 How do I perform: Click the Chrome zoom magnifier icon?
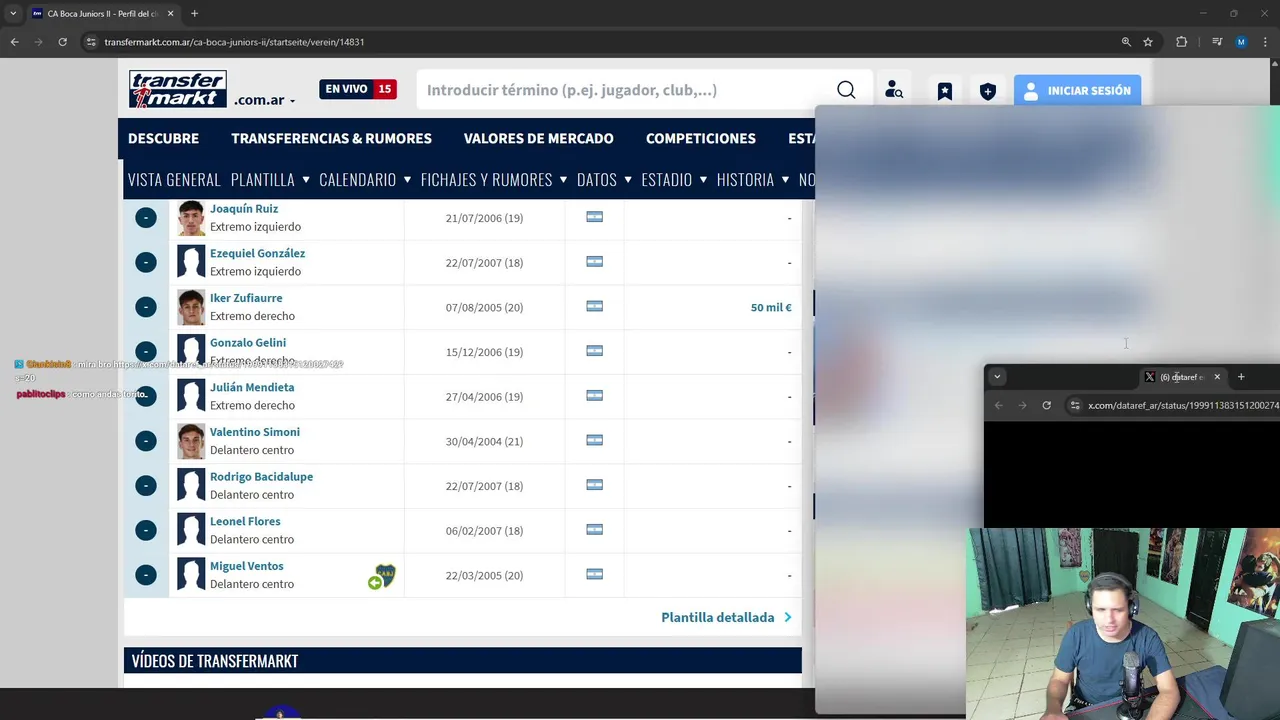[x=1126, y=42]
